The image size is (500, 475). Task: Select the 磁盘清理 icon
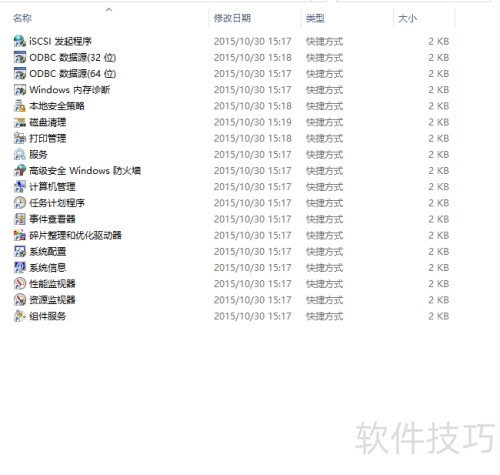20,122
